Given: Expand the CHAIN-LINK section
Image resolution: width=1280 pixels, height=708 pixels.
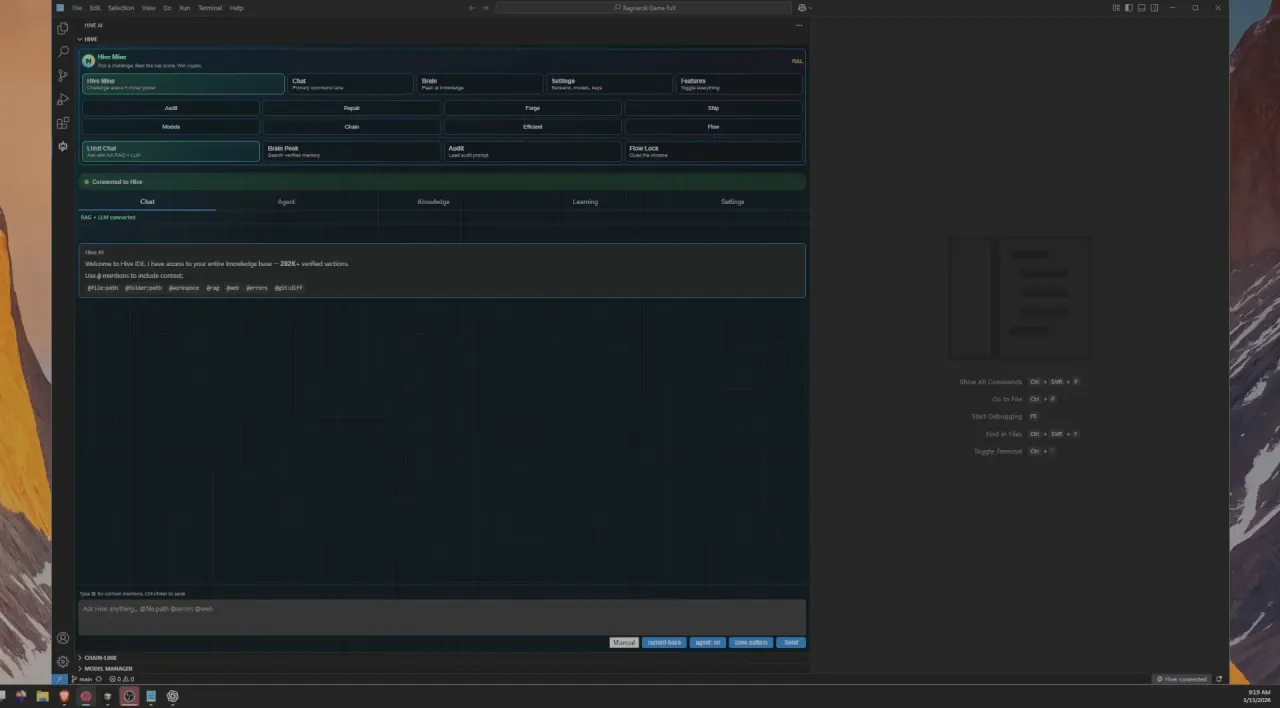Looking at the screenshot, I should 101,658.
